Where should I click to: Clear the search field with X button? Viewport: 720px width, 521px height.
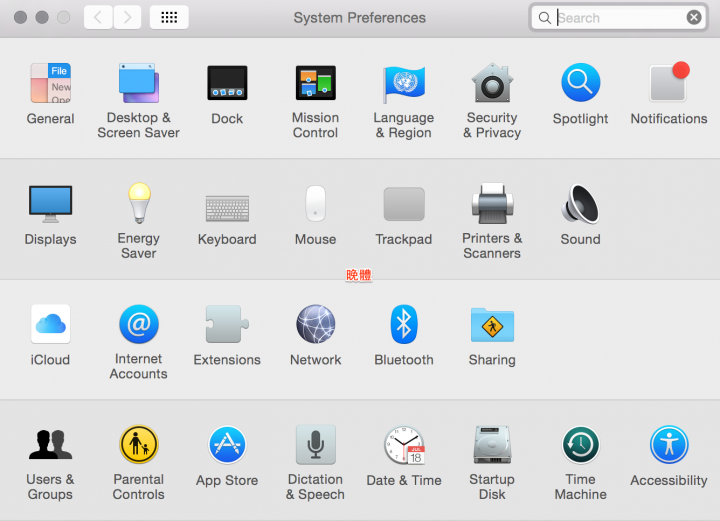coord(694,17)
